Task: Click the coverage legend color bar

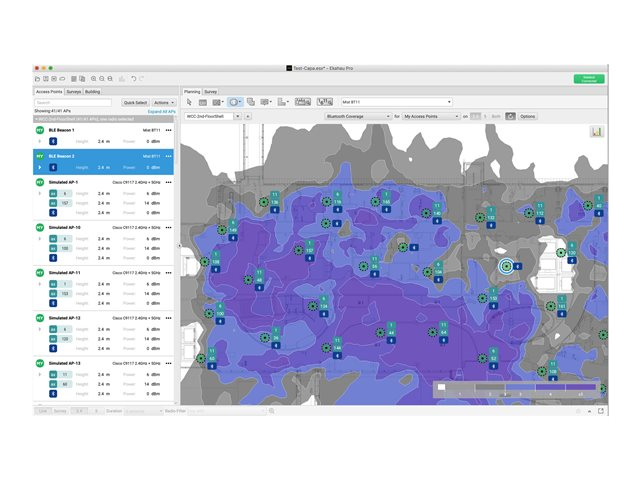Action: click(517, 386)
